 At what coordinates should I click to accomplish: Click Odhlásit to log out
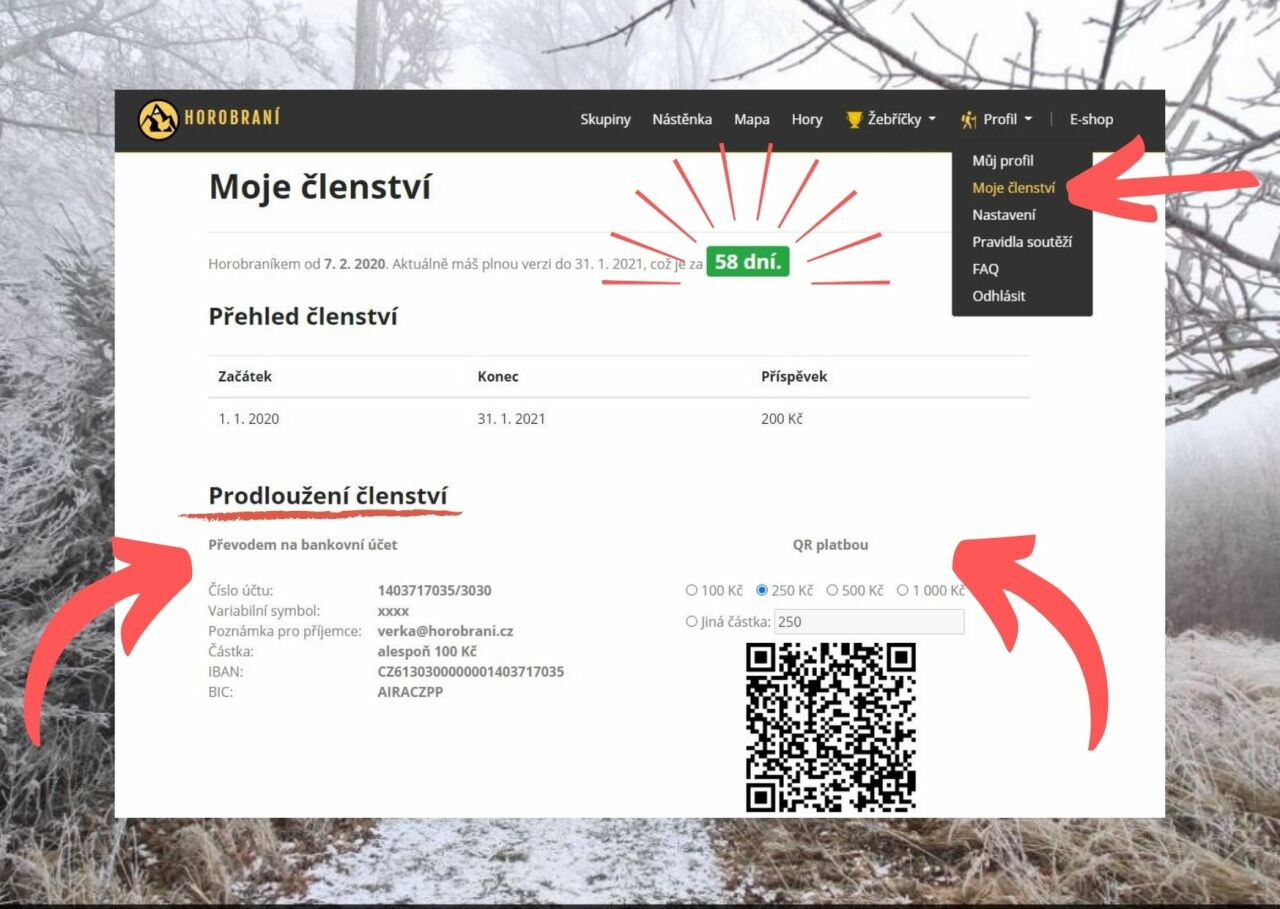(999, 295)
